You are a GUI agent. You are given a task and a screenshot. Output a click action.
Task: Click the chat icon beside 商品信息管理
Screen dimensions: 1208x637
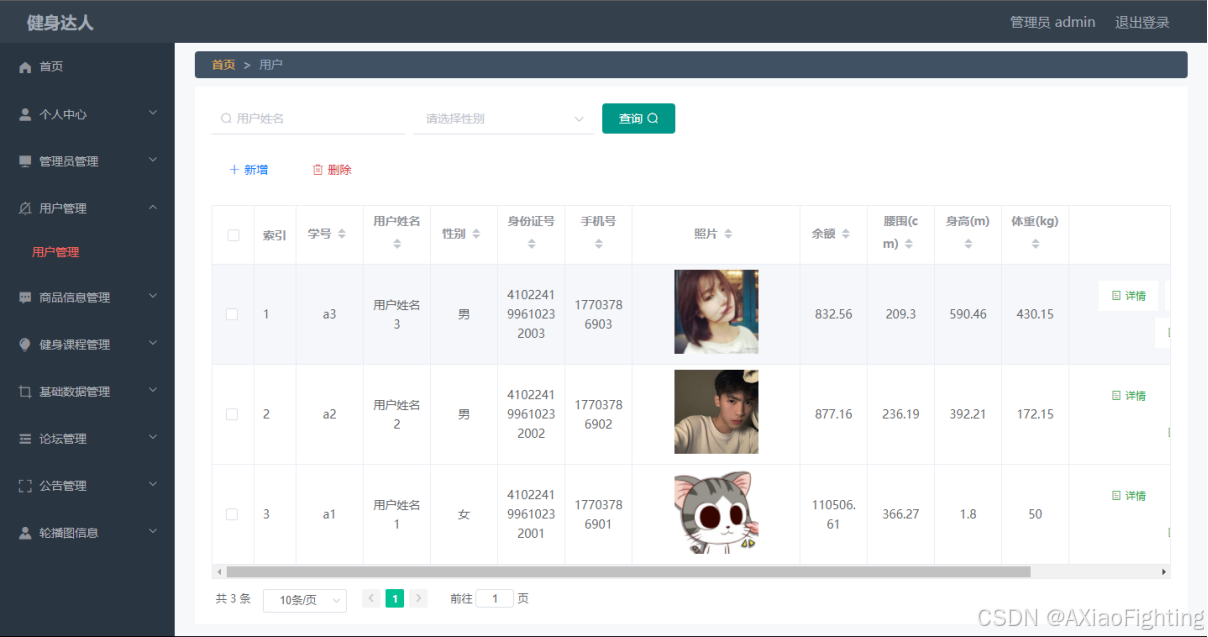tap(26, 297)
